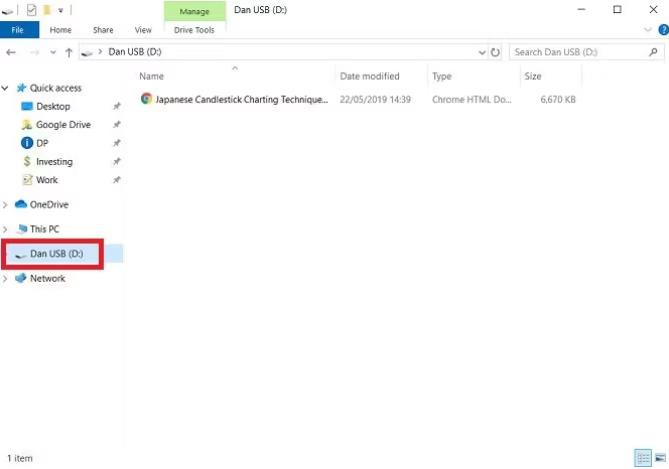Click the Back navigation arrow
Screen dimensions: 669x469
(x=11, y=52)
